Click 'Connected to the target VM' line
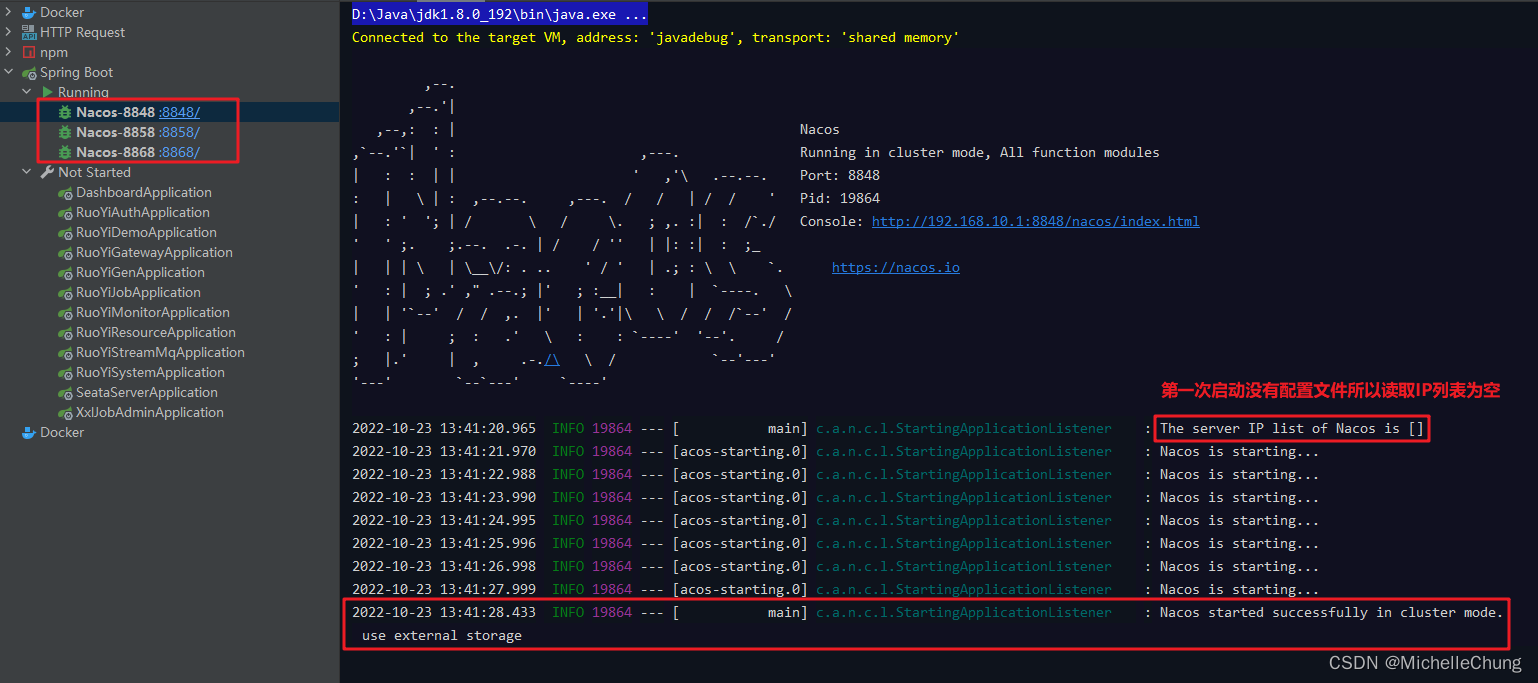Screen dimensions: 1538x683 pyautogui.click(x=655, y=37)
